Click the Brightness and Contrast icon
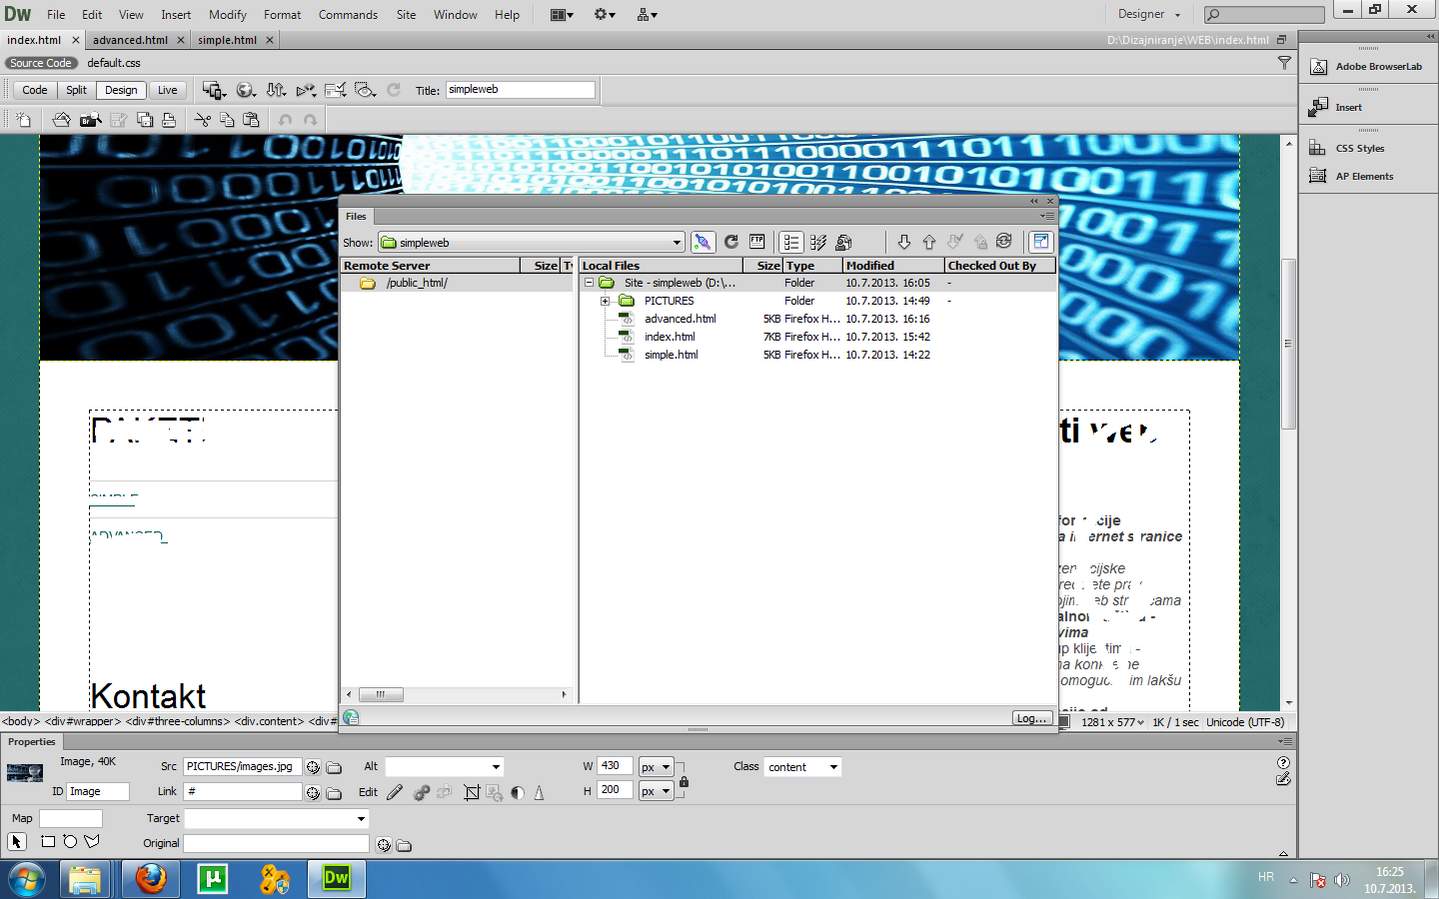 (x=517, y=793)
